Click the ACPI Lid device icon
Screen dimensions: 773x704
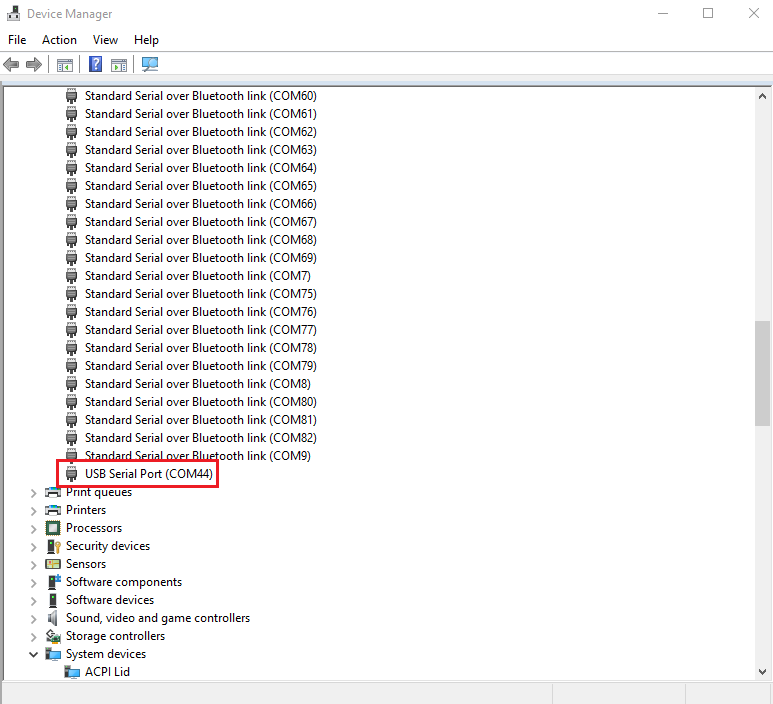tap(72, 672)
